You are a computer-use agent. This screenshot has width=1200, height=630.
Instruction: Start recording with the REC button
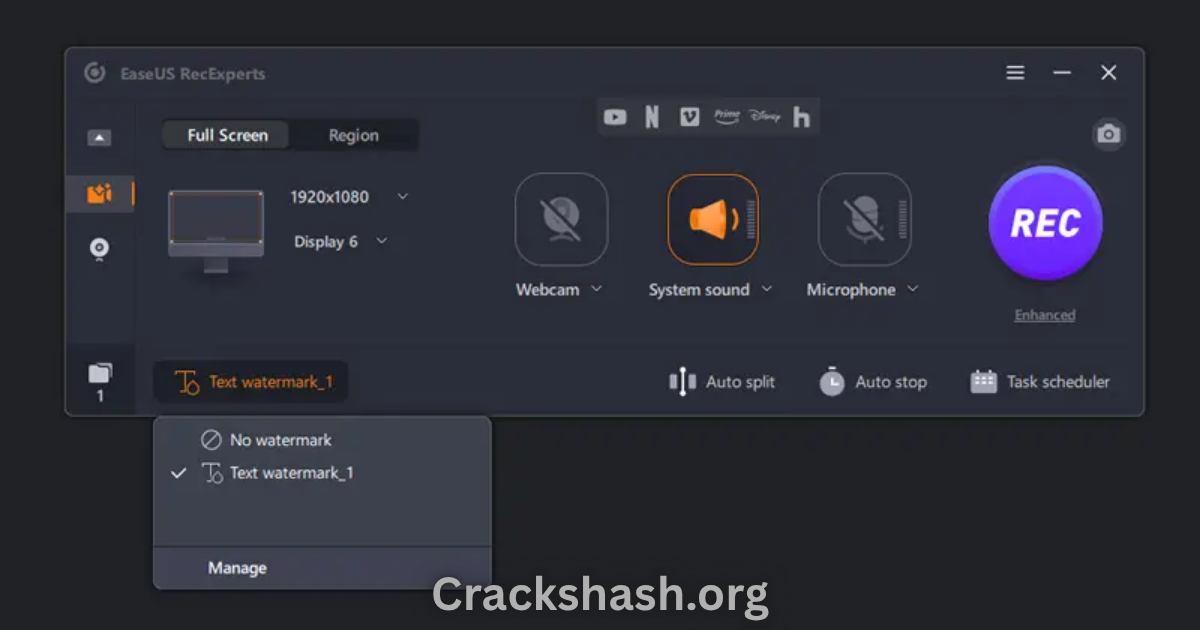tap(1045, 223)
